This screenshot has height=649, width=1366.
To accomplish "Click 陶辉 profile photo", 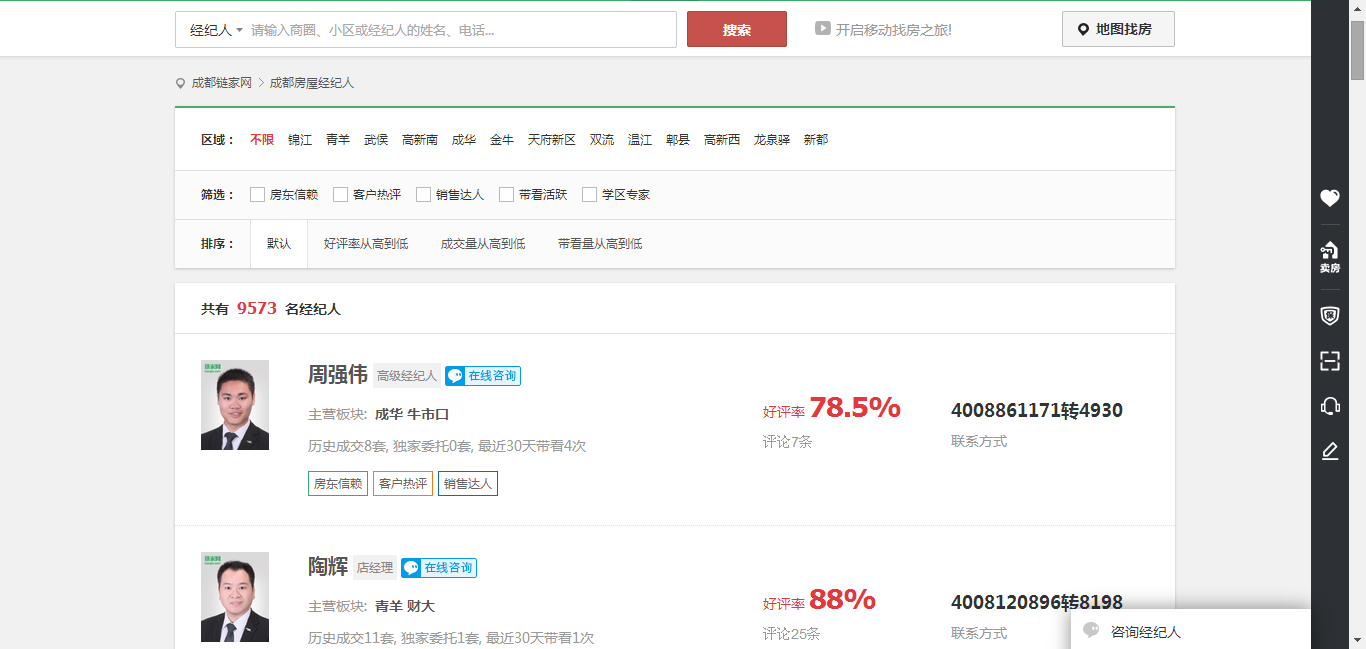I will point(235,597).
